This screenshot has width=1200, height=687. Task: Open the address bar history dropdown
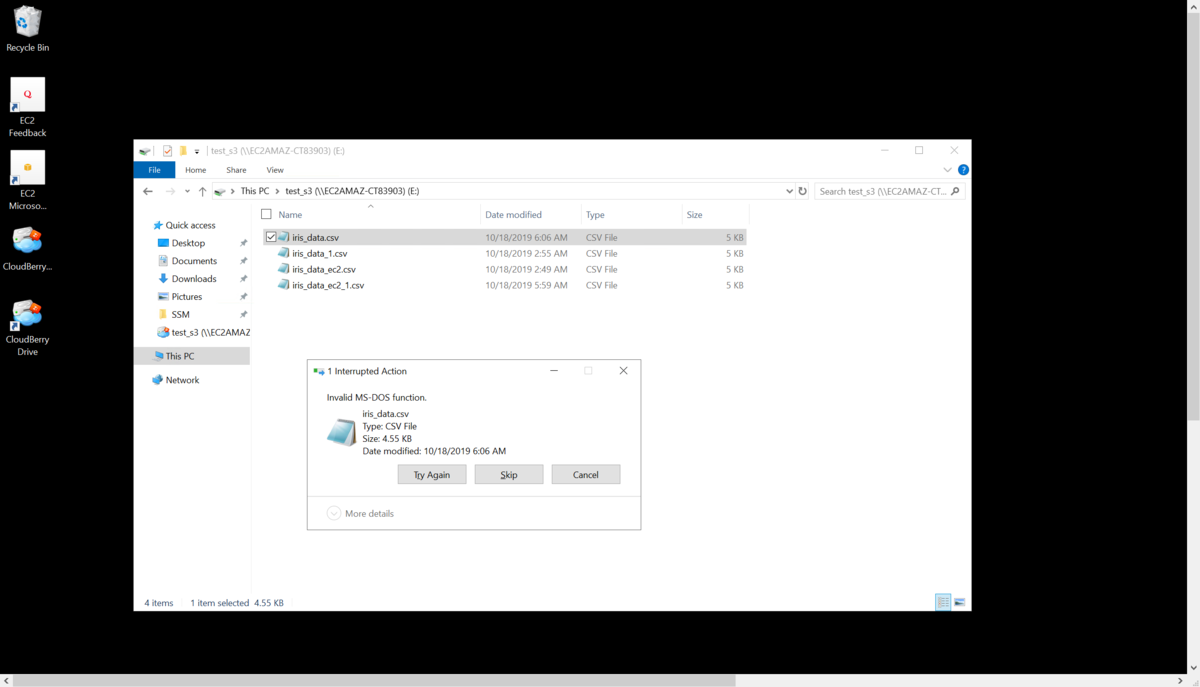tap(789, 191)
